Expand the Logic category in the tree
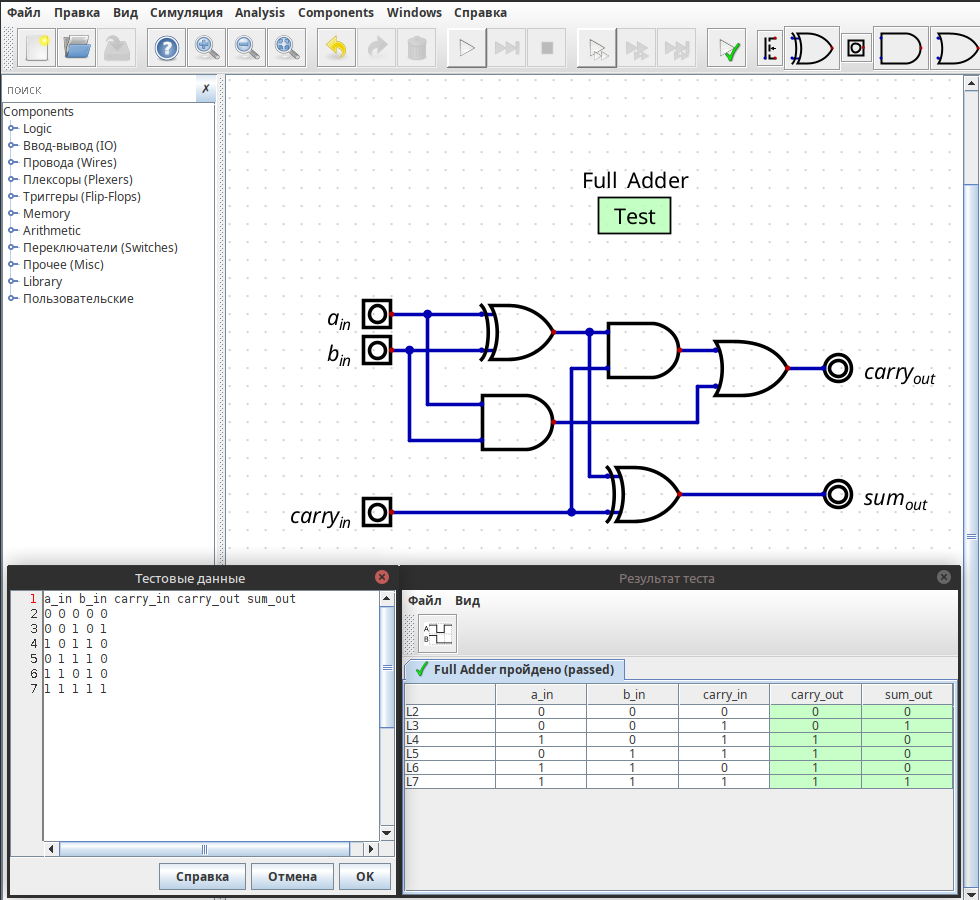Image resolution: width=980 pixels, height=900 pixels. pos(13,129)
